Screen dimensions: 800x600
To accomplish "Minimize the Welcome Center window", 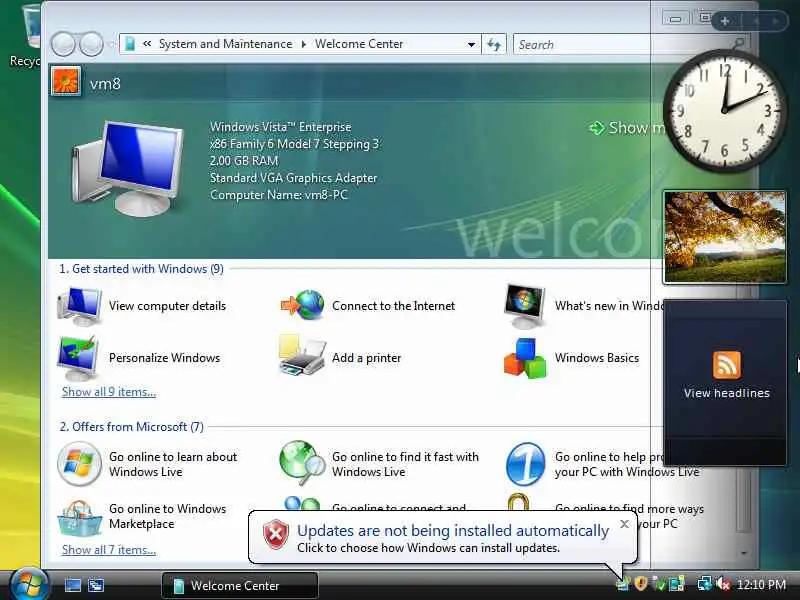I will pyautogui.click(x=675, y=19).
